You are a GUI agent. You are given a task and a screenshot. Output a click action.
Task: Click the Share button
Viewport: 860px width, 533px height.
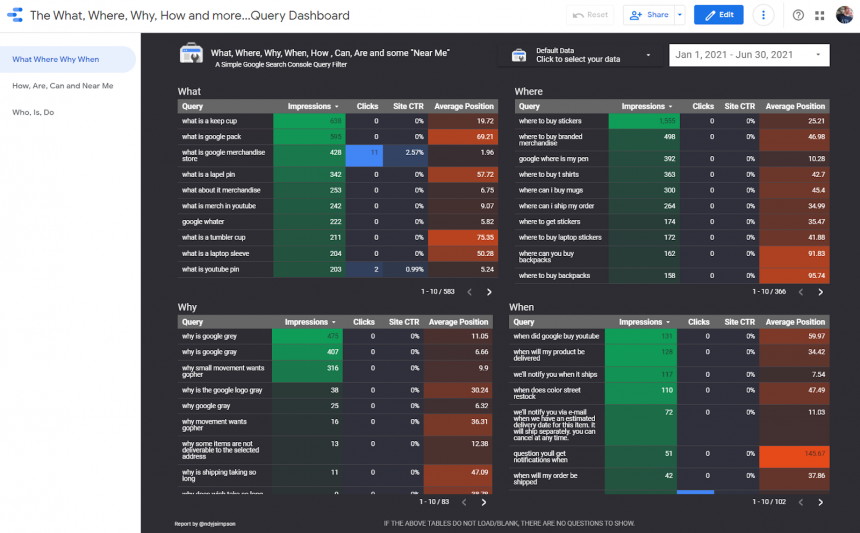pos(649,15)
